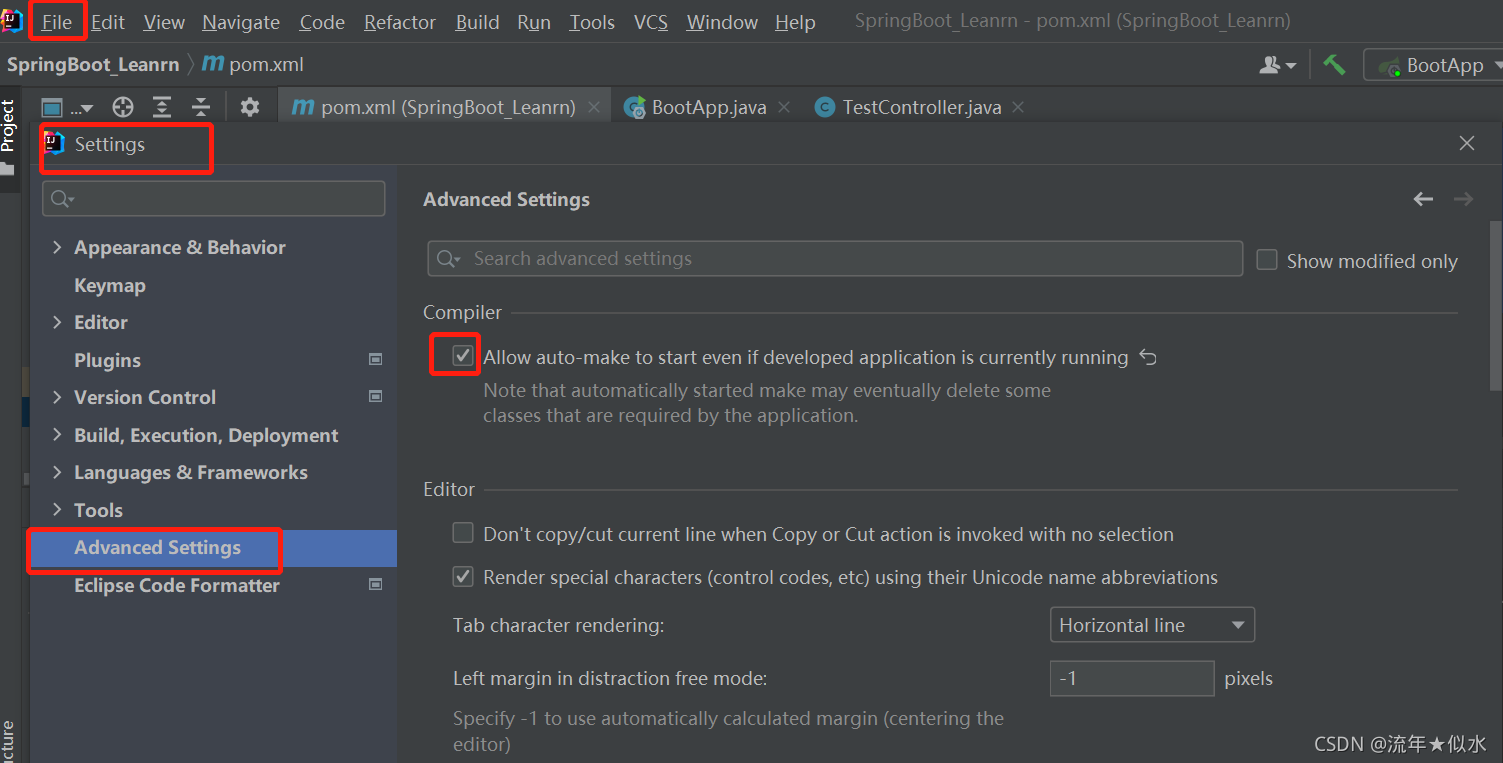Open the Code menu

322,22
